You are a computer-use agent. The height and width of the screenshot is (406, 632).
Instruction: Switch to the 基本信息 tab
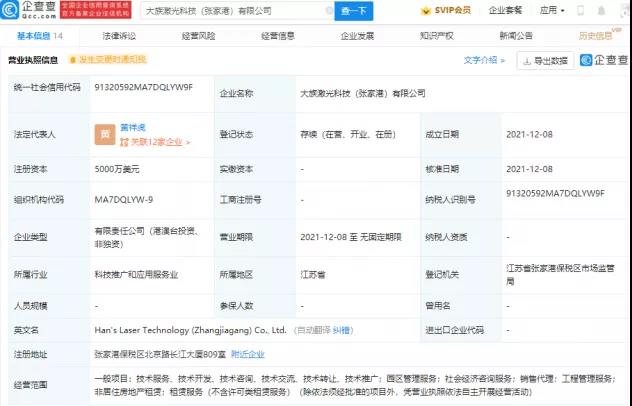tap(40, 36)
